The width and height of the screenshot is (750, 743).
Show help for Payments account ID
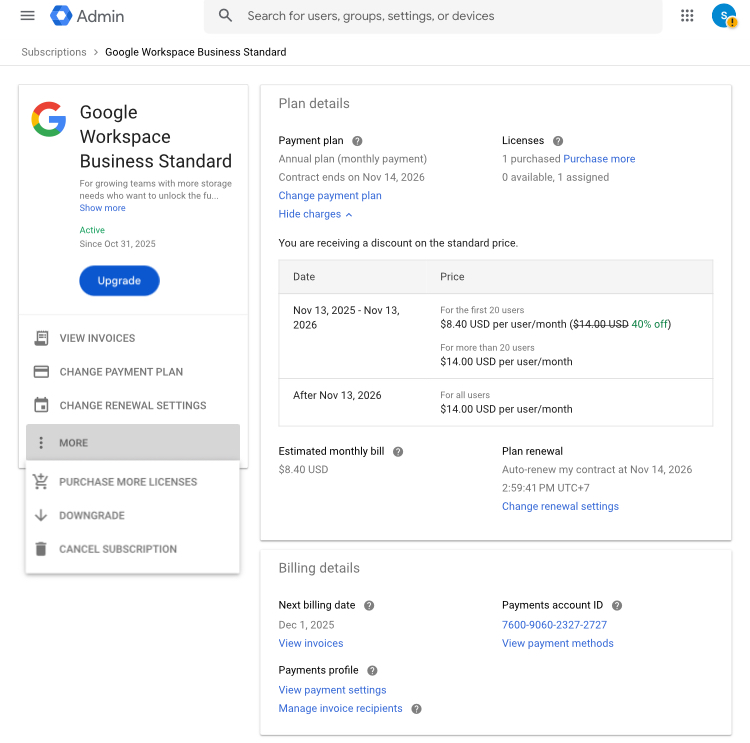coord(617,606)
